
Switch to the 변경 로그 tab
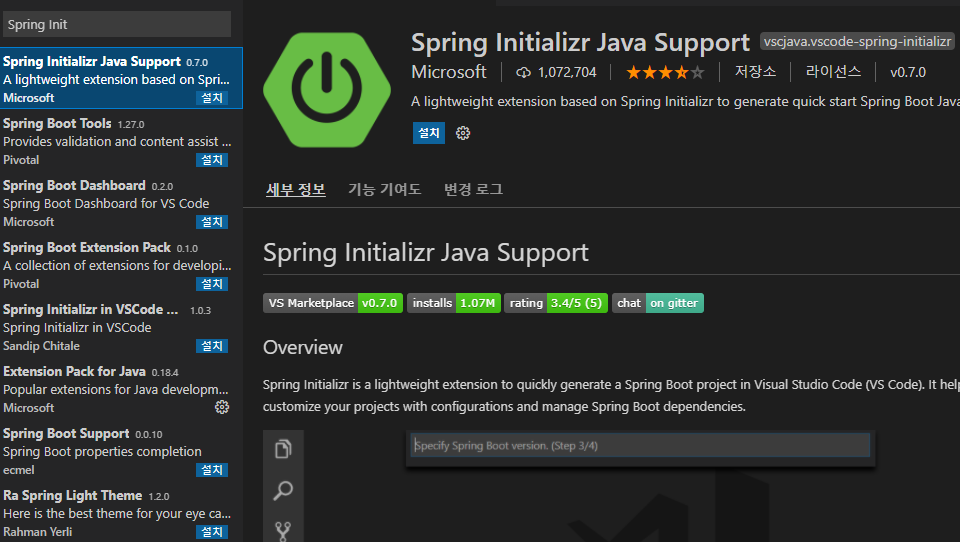tap(473, 189)
